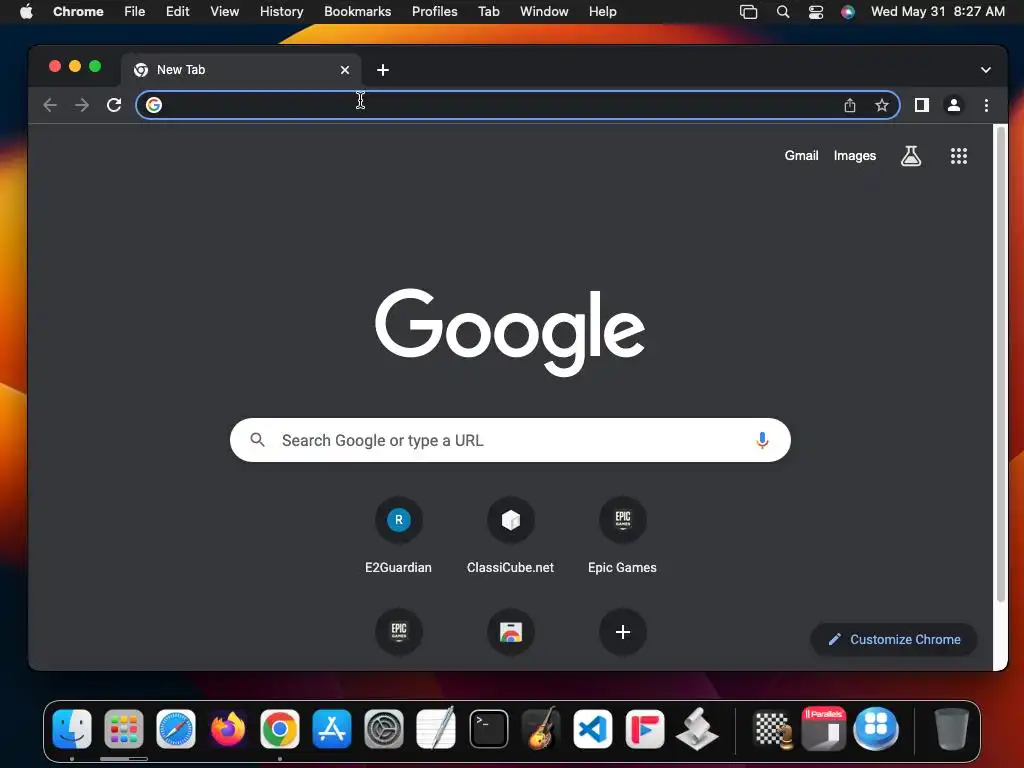Image resolution: width=1024 pixels, height=768 pixels.
Task: Open the Bookmarks menu
Action: point(357,12)
